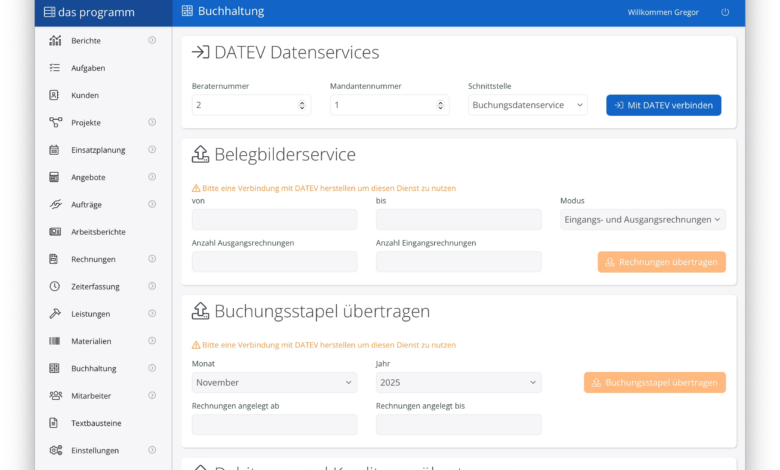
Task: Expand the Rechnungen submenu arrow
Action: [152, 259]
